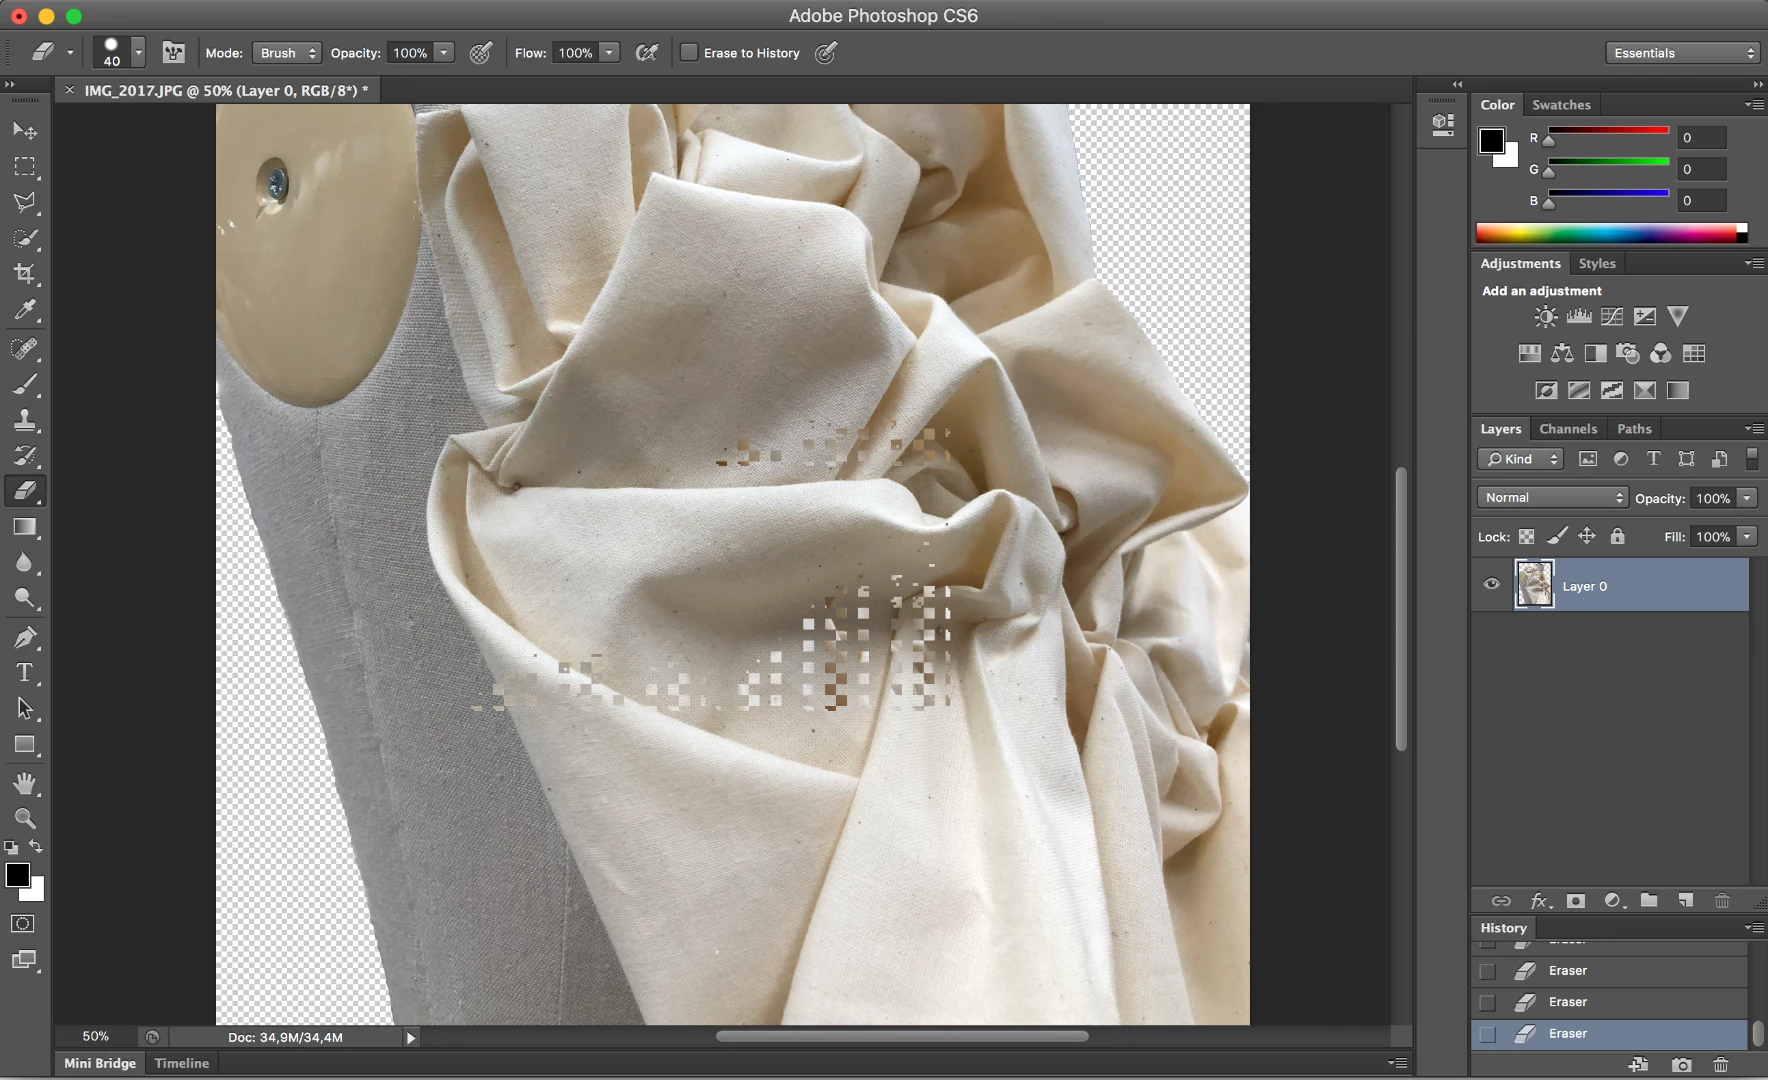Select the Healing Brush tool
The height and width of the screenshot is (1080, 1768).
tap(25, 348)
